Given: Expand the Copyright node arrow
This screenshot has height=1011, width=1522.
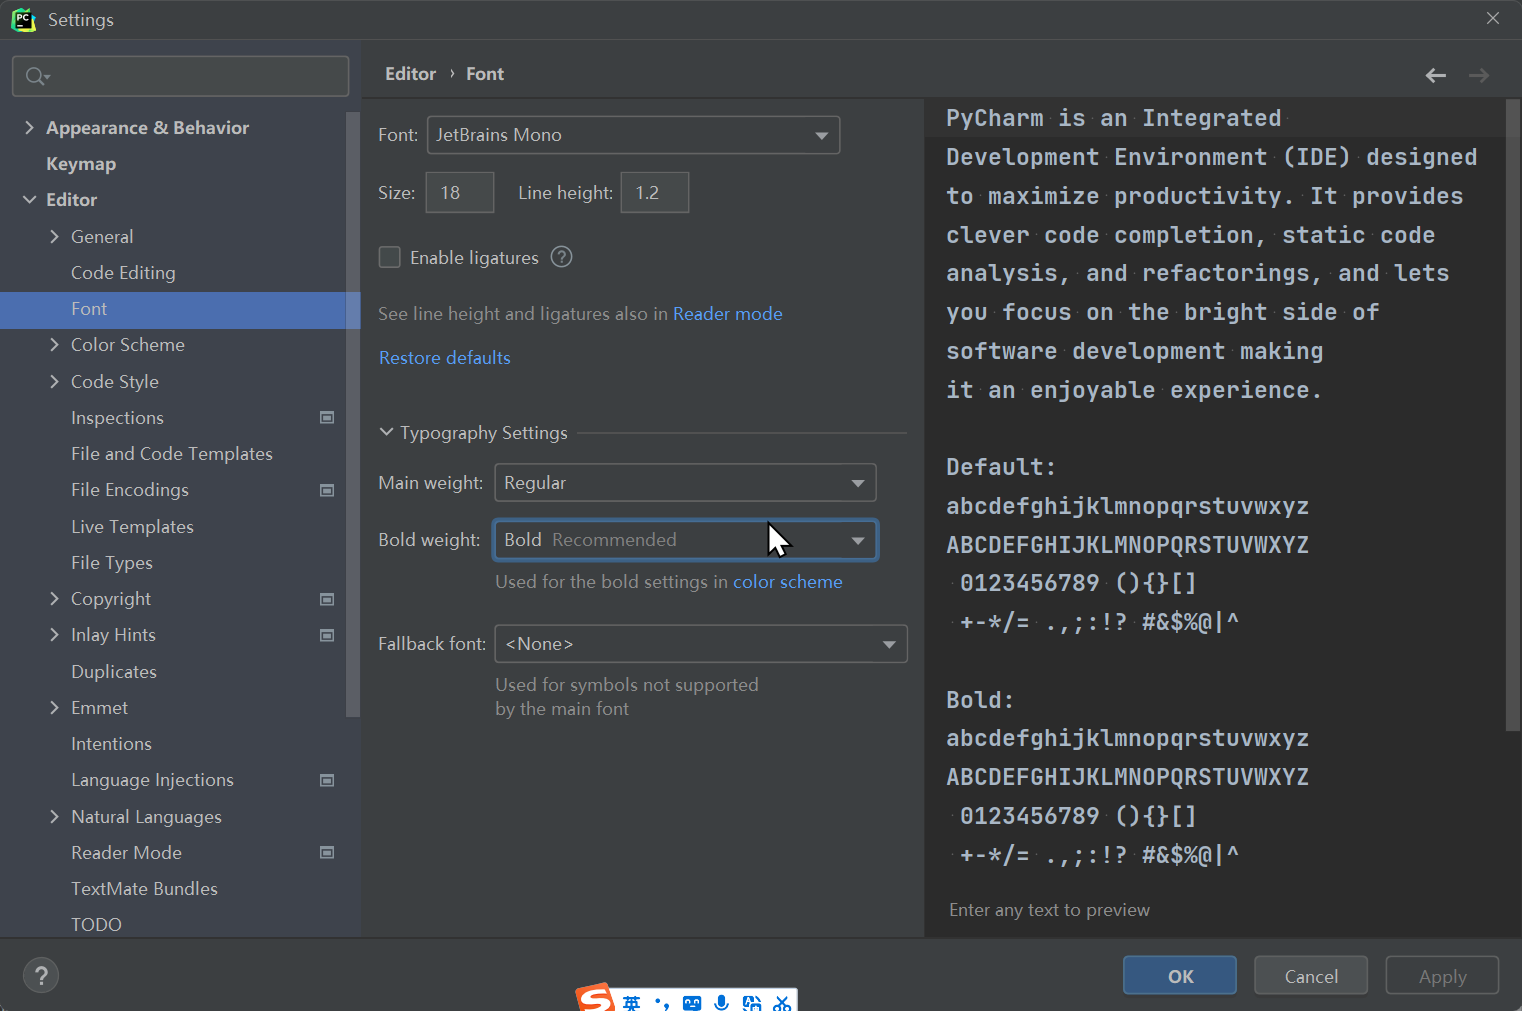Looking at the screenshot, I should pyautogui.click(x=54, y=598).
